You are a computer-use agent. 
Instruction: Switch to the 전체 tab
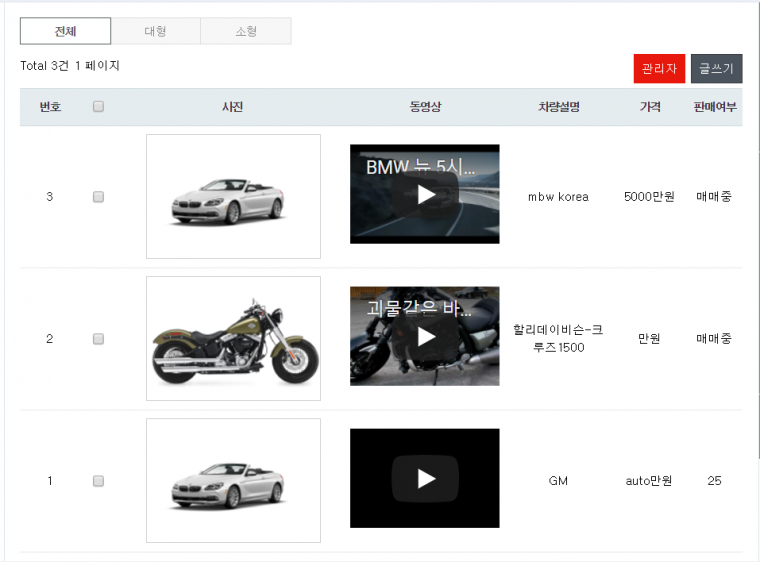[65, 31]
